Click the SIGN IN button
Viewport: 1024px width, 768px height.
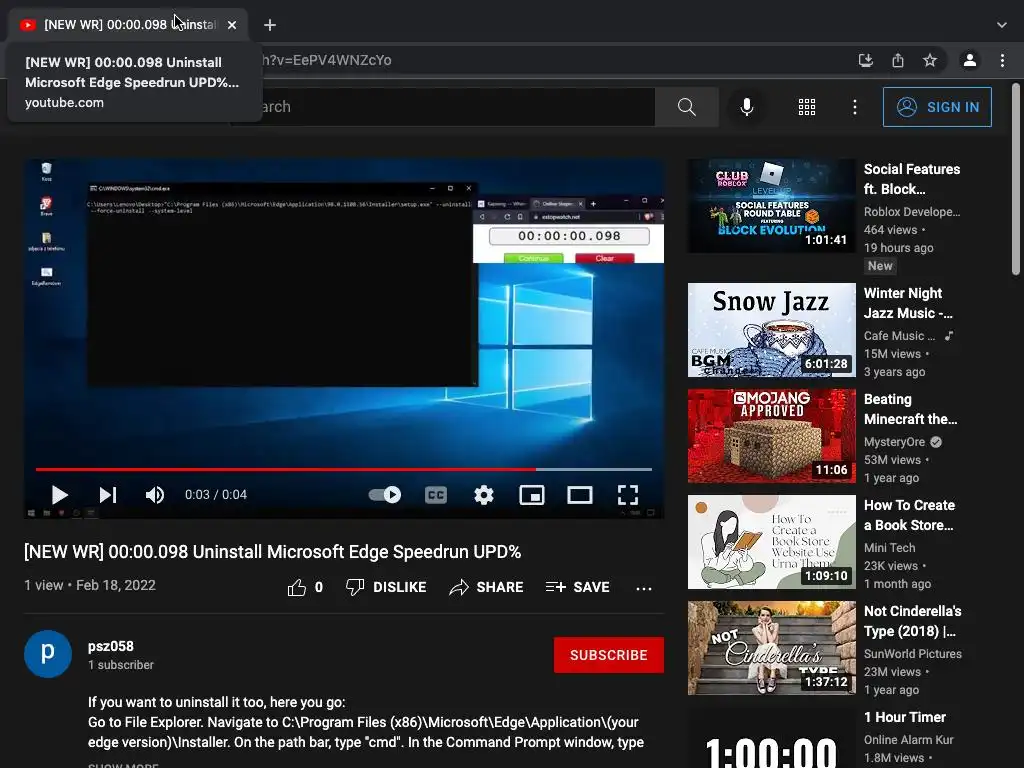point(937,107)
